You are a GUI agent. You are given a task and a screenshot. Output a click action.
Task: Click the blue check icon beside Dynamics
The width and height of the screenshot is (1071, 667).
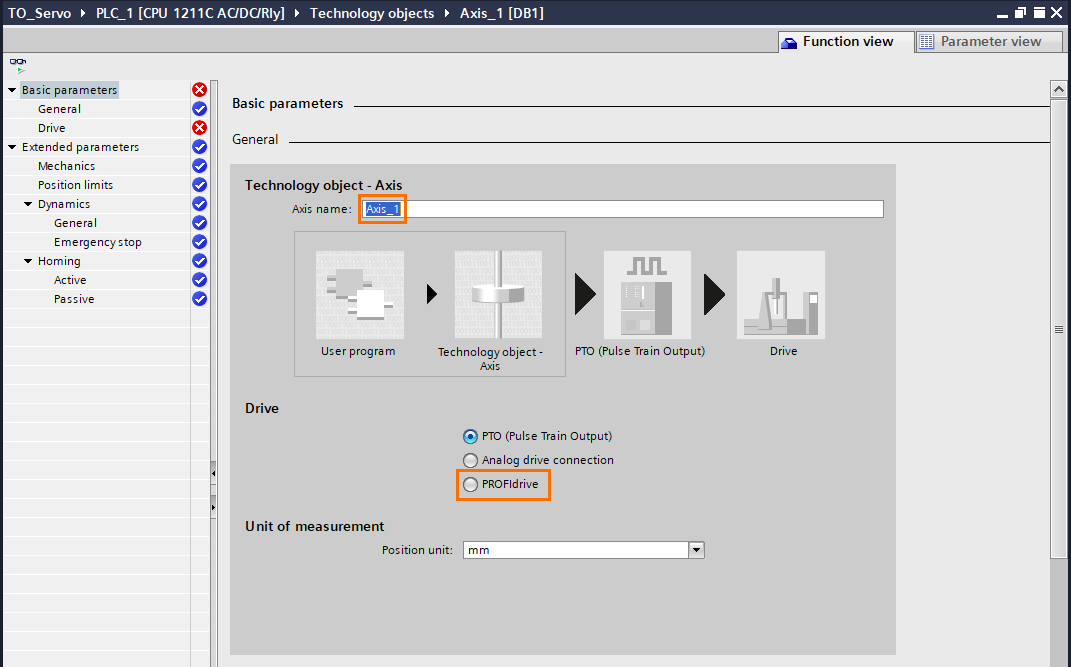[x=199, y=204]
